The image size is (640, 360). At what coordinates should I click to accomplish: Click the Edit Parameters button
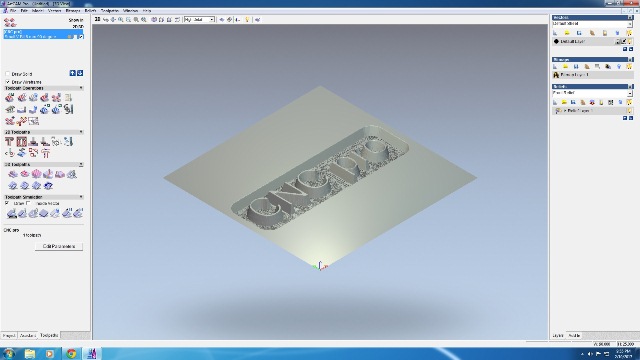pyautogui.click(x=59, y=247)
